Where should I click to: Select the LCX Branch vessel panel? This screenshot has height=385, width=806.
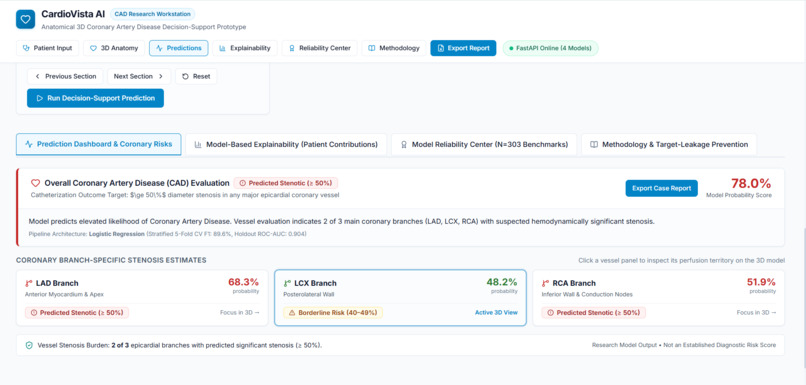pyautogui.click(x=400, y=298)
